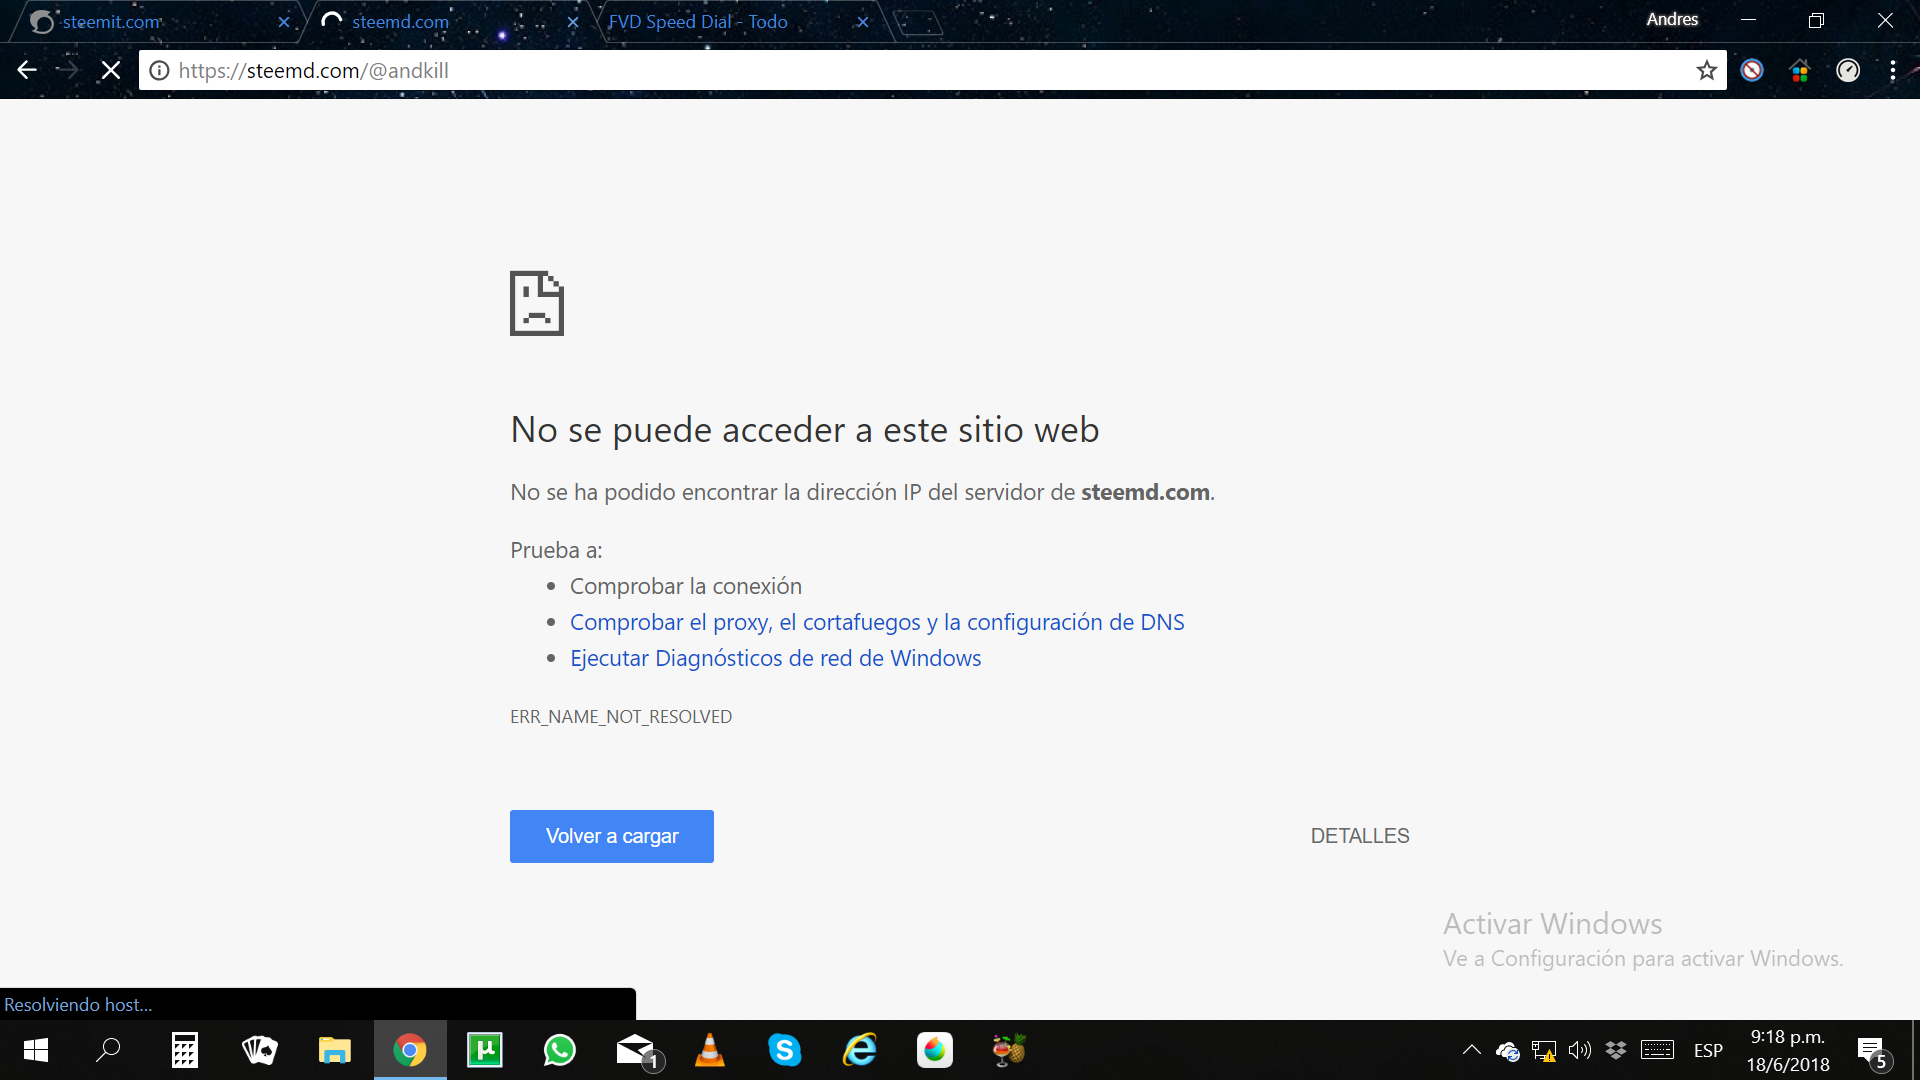The image size is (1920, 1080).
Task: Open proxy, firewall and DNS settings link
Action: point(876,622)
